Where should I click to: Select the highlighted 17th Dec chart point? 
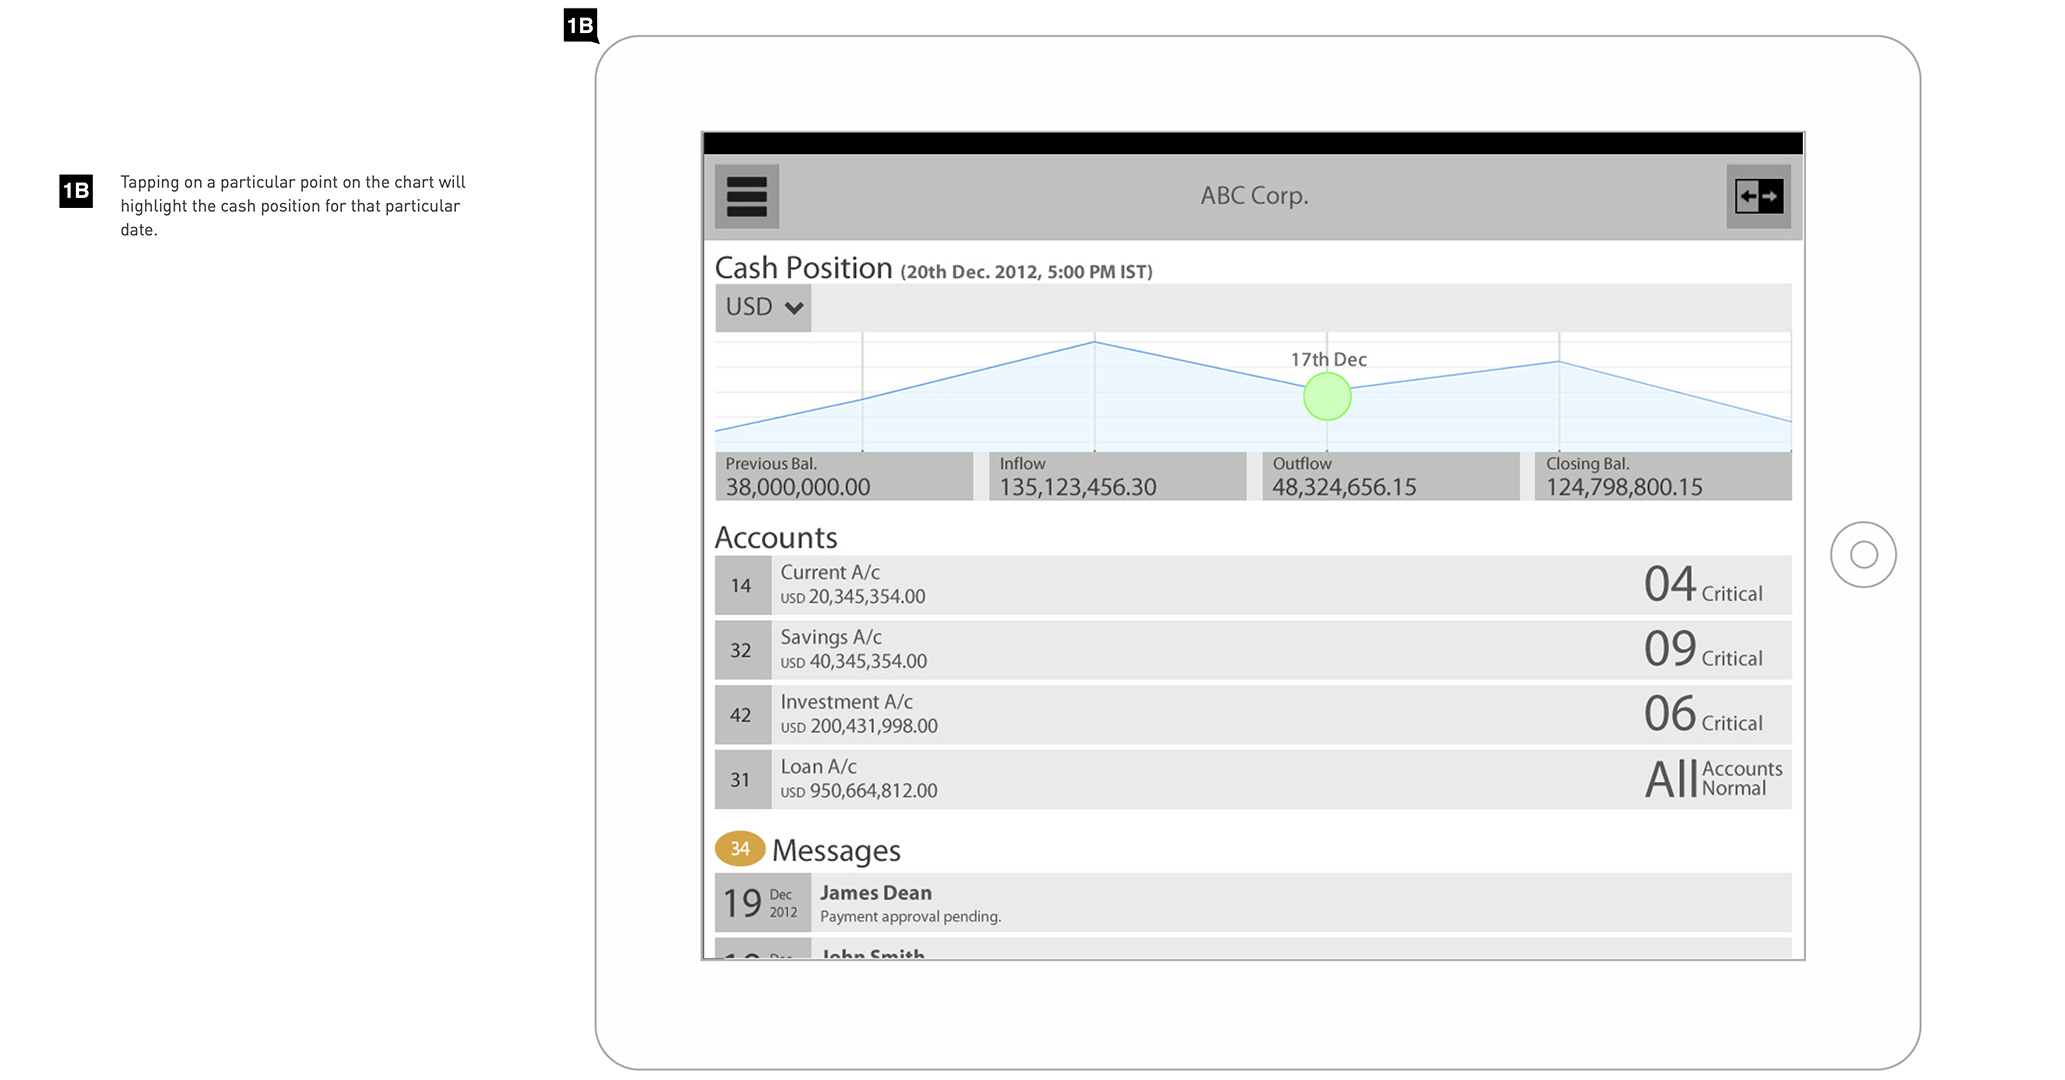[1327, 396]
